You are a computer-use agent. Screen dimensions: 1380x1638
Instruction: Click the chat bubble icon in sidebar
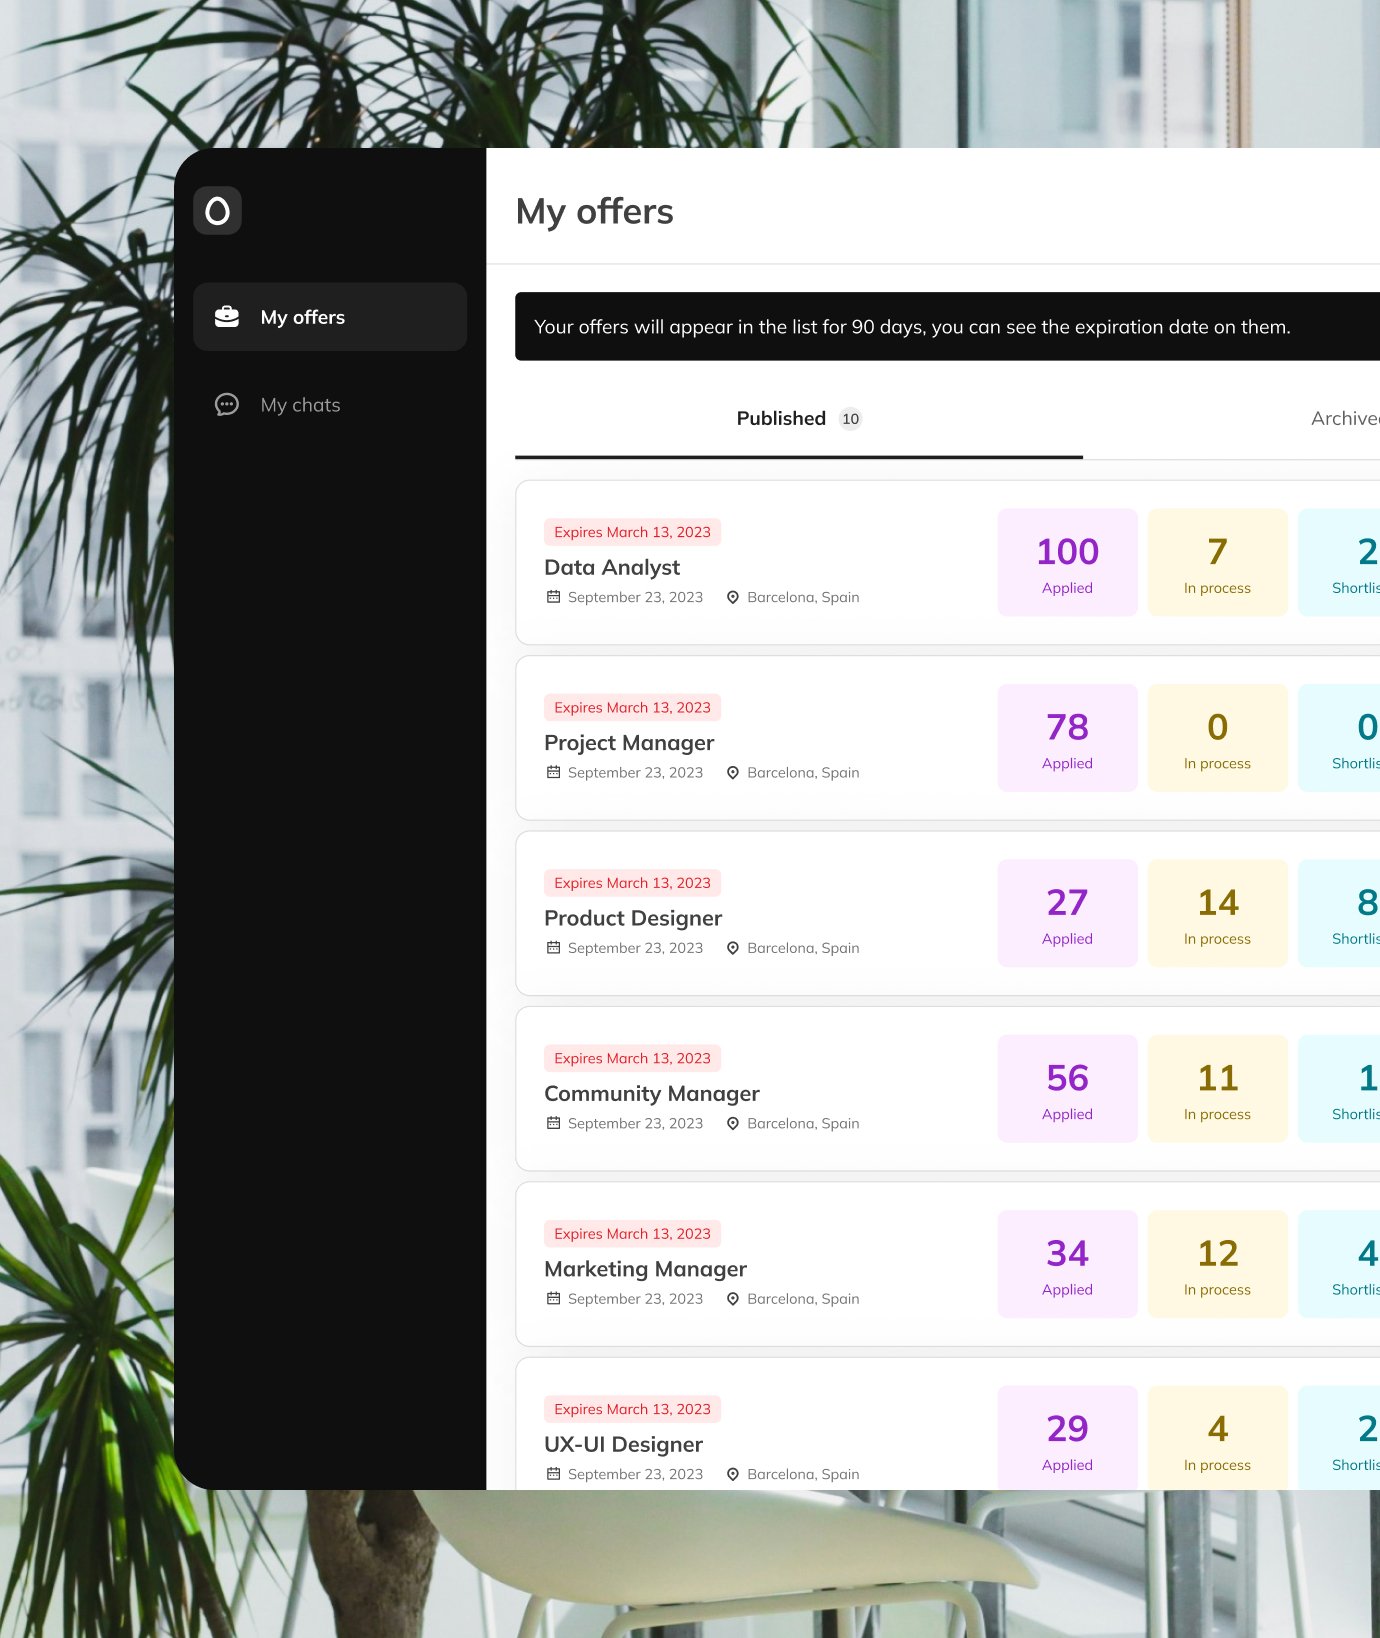227,405
